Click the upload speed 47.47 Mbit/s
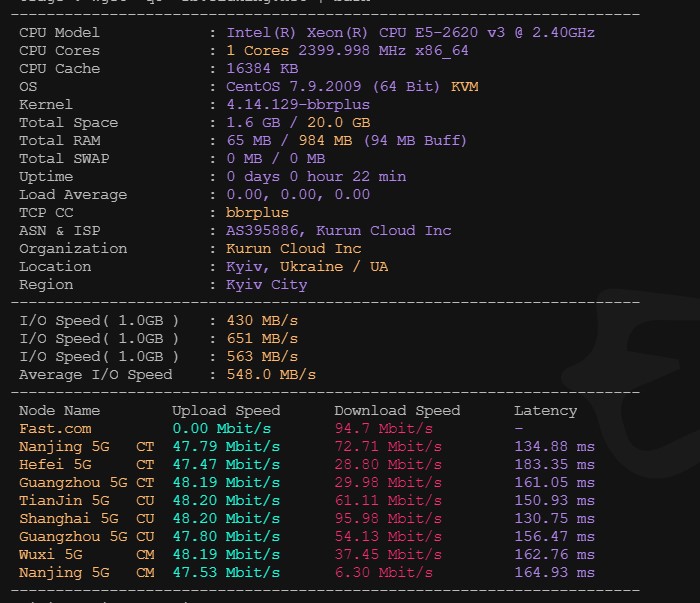The height and width of the screenshot is (603, 700). click(226, 465)
